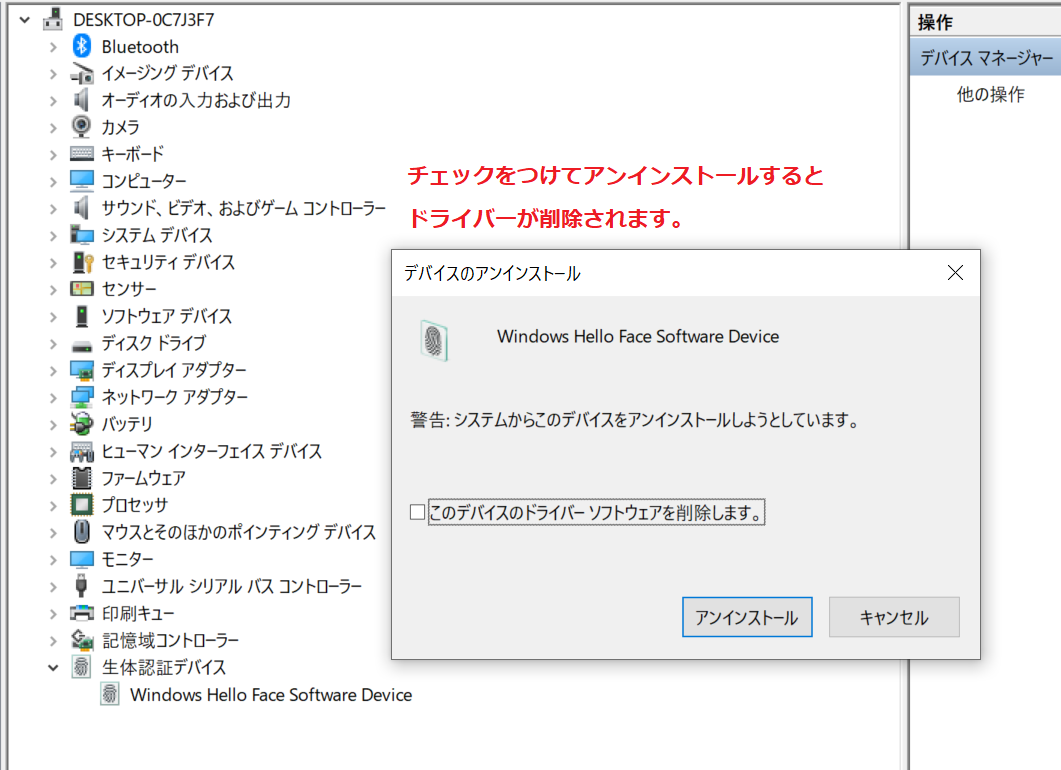1061x770 pixels.
Task: Click the カメラ (camera) device icon
Action: 82,127
